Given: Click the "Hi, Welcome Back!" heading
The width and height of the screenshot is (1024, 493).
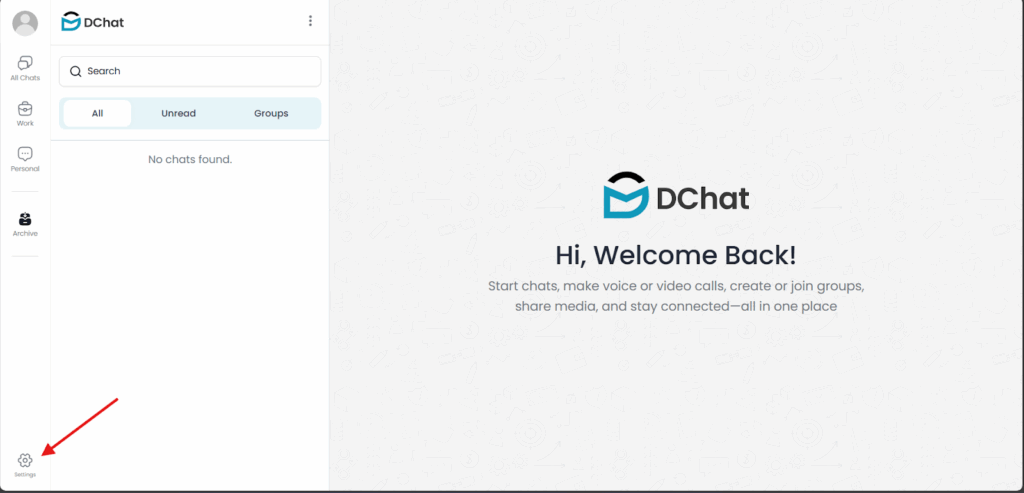Looking at the screenshot, I should tap(676, 255).
